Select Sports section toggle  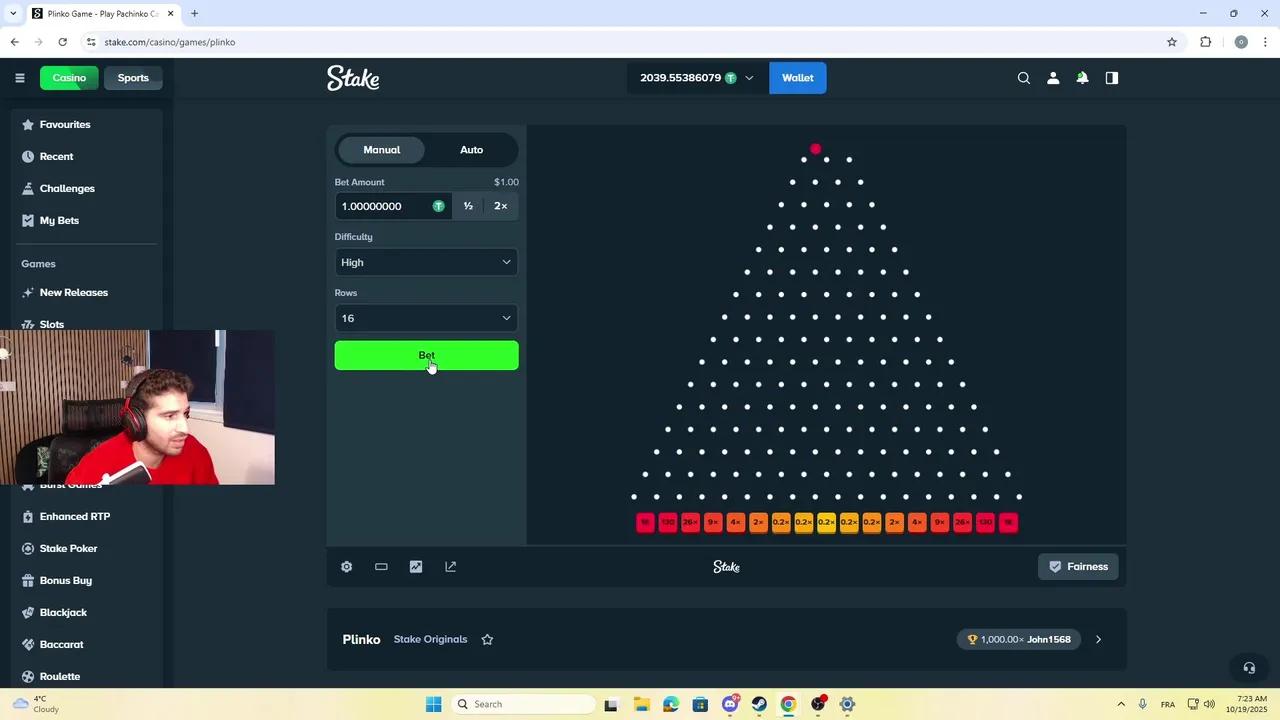(133, 78)
